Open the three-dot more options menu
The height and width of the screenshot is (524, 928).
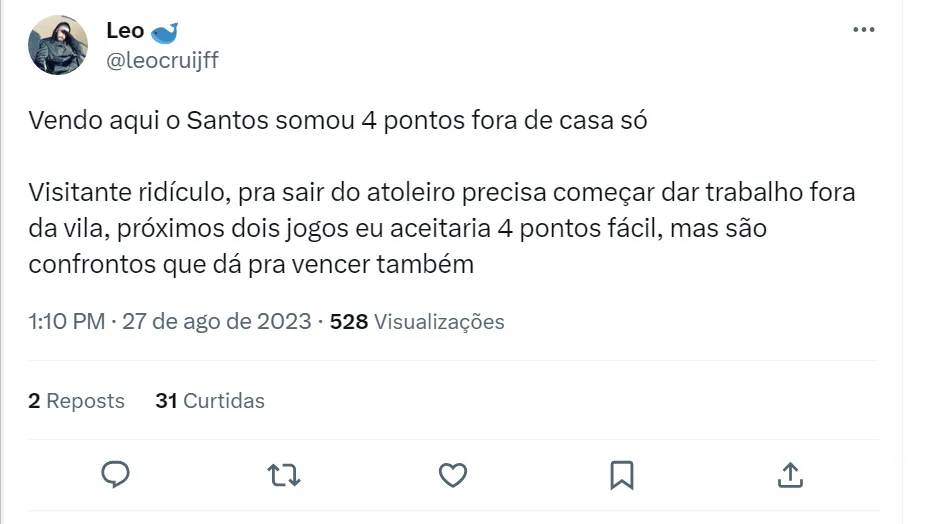pos(863,30)
